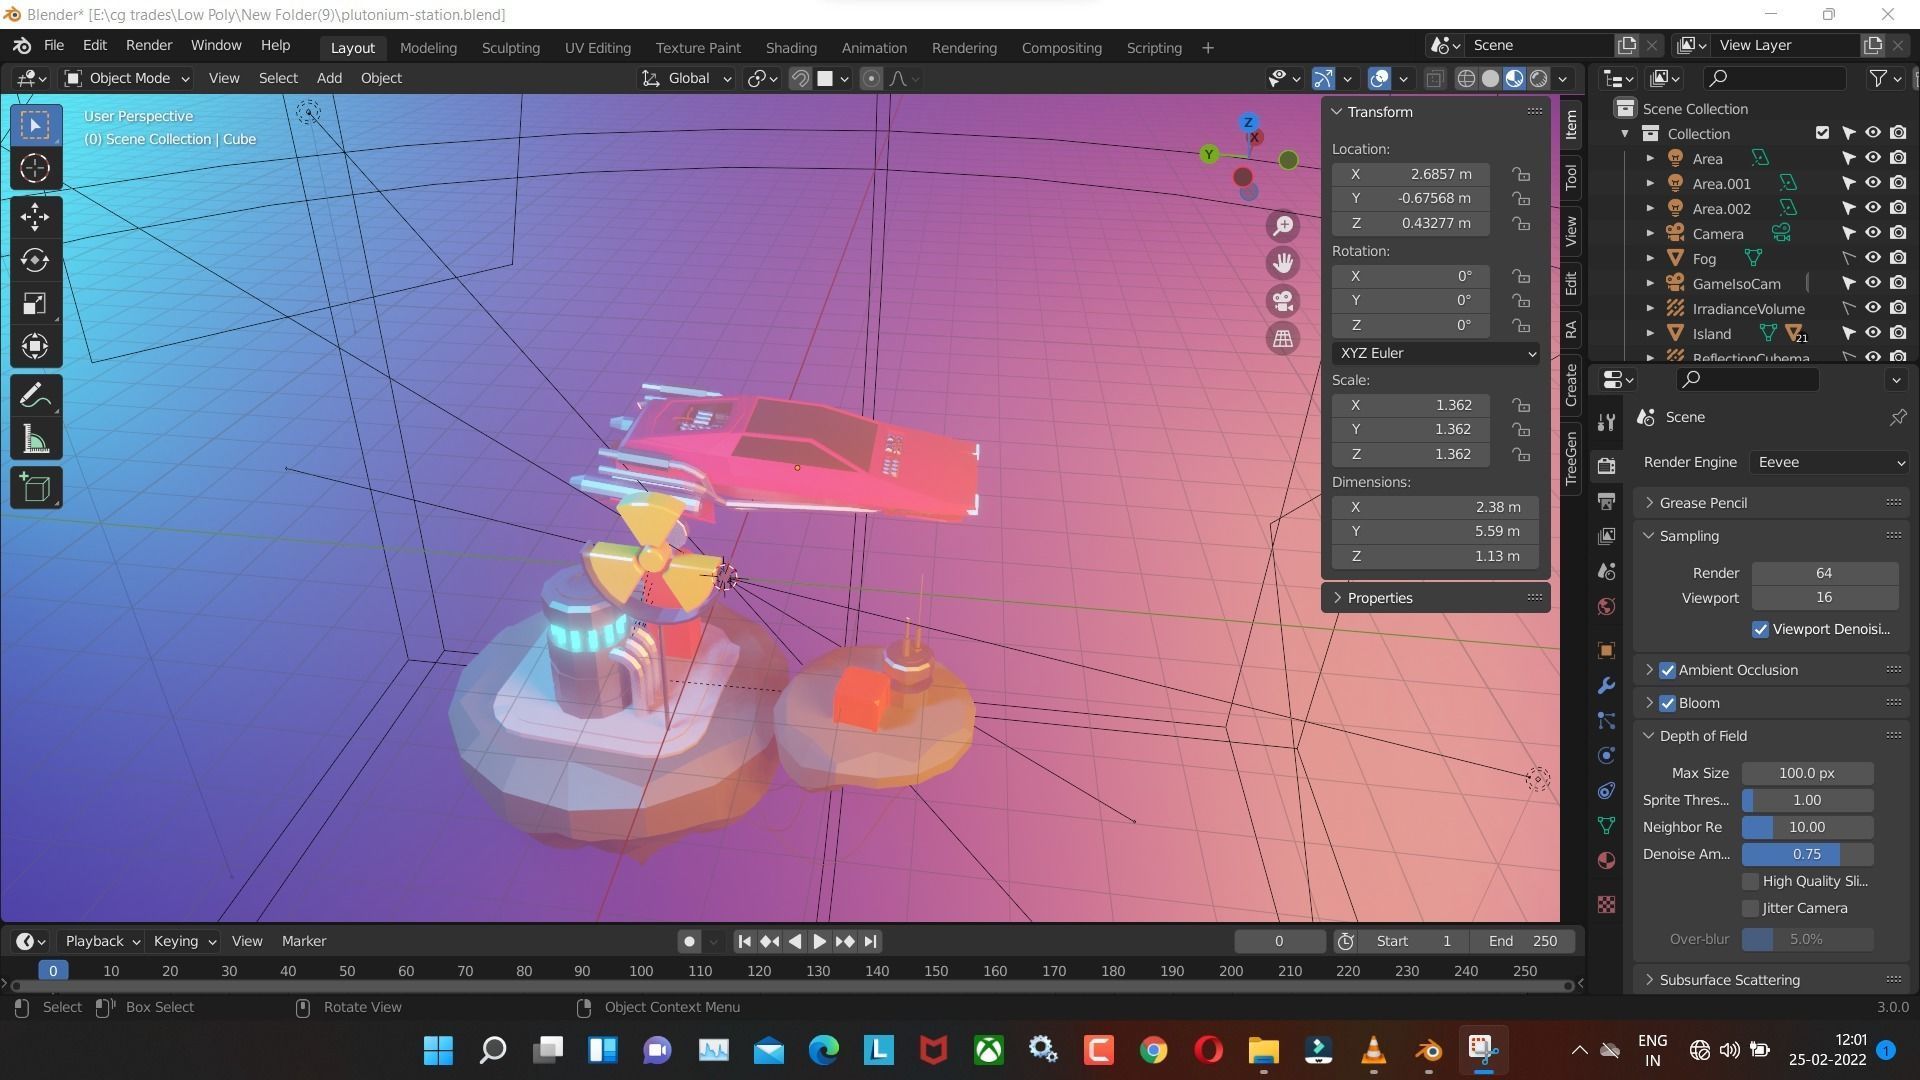Switch to wireframe viewport shading

[x=1466, y=78]
